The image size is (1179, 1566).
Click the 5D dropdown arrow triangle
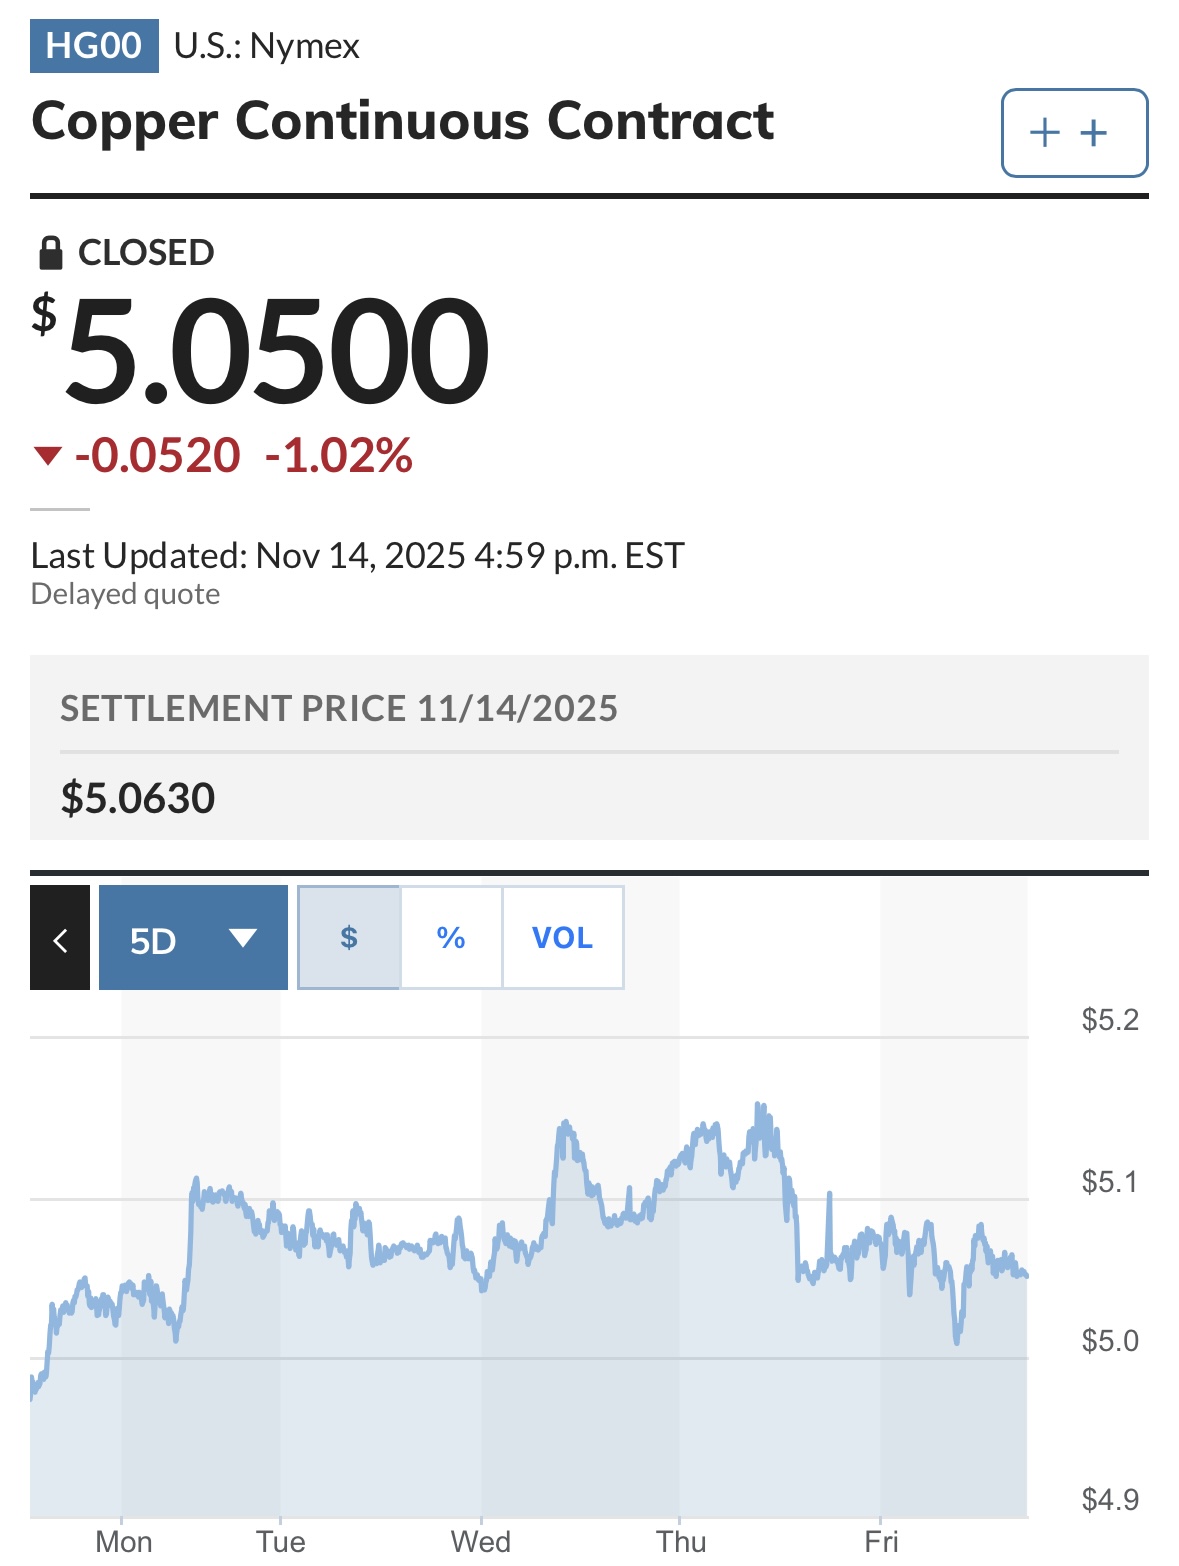(243, 938)
